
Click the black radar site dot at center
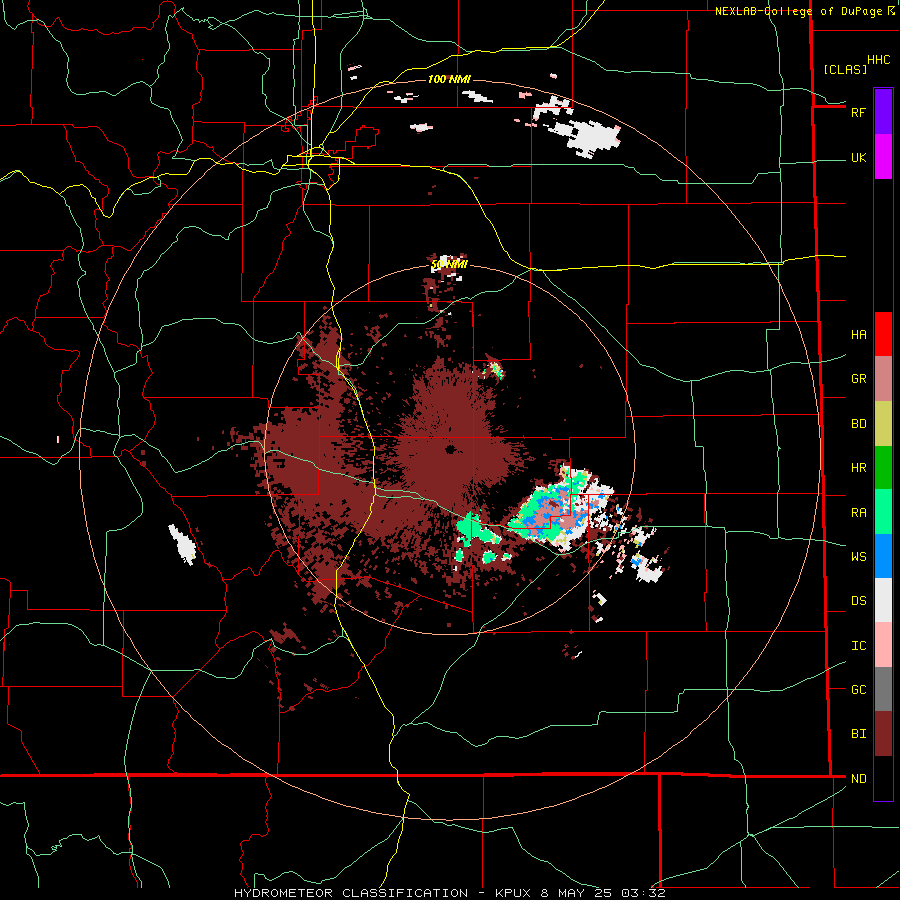450,449
